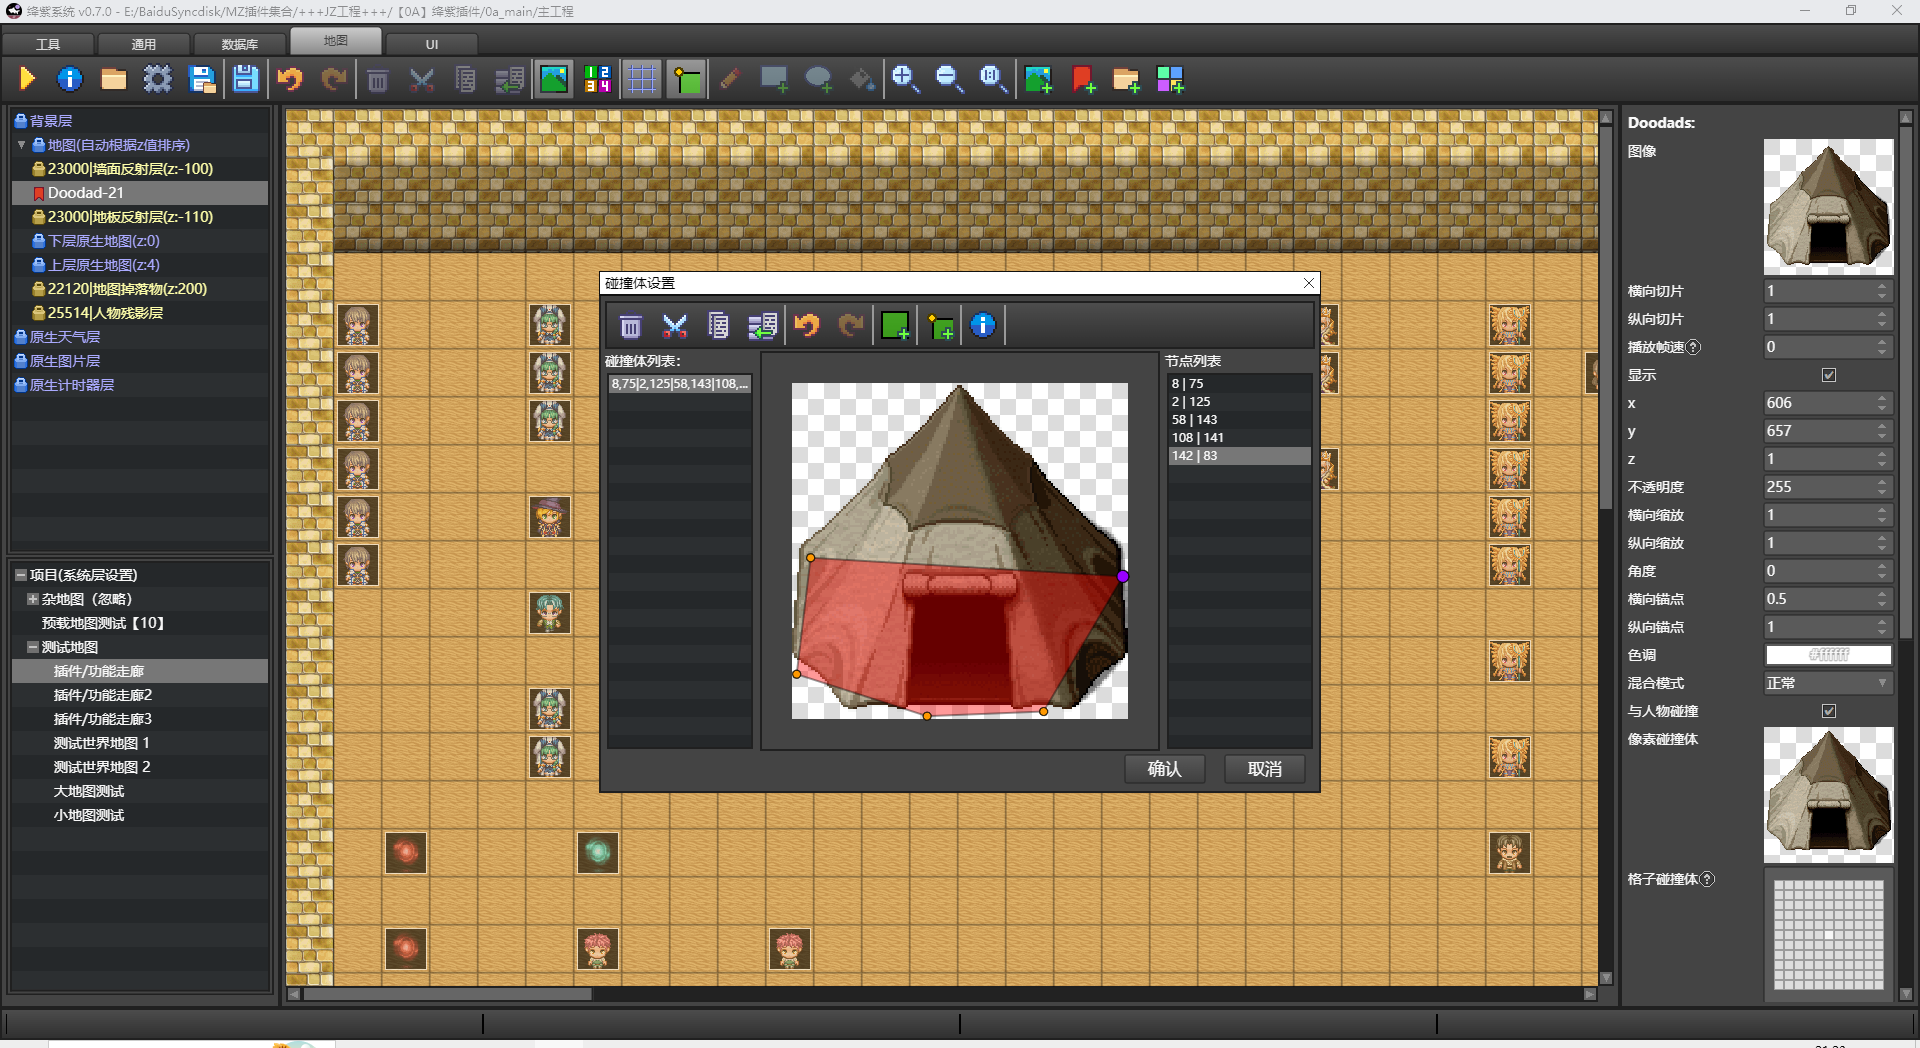Screen dimensions: 1920x1048
Task: Select node 58 | 143 in node list
Action: point(1239,420)
